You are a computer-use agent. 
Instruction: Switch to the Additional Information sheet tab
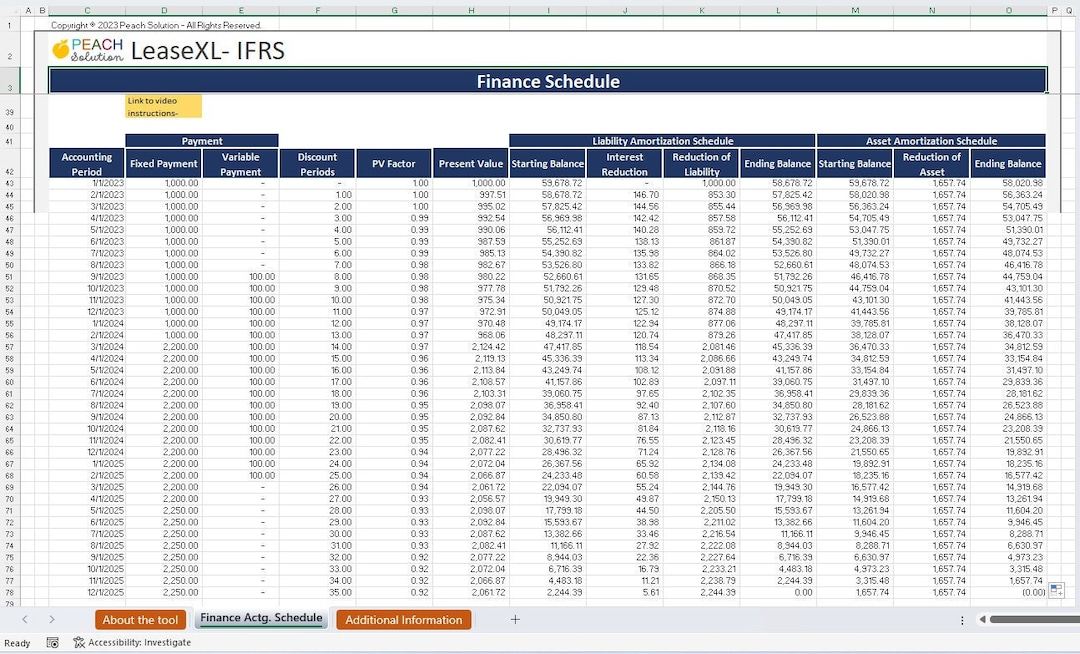403,620
